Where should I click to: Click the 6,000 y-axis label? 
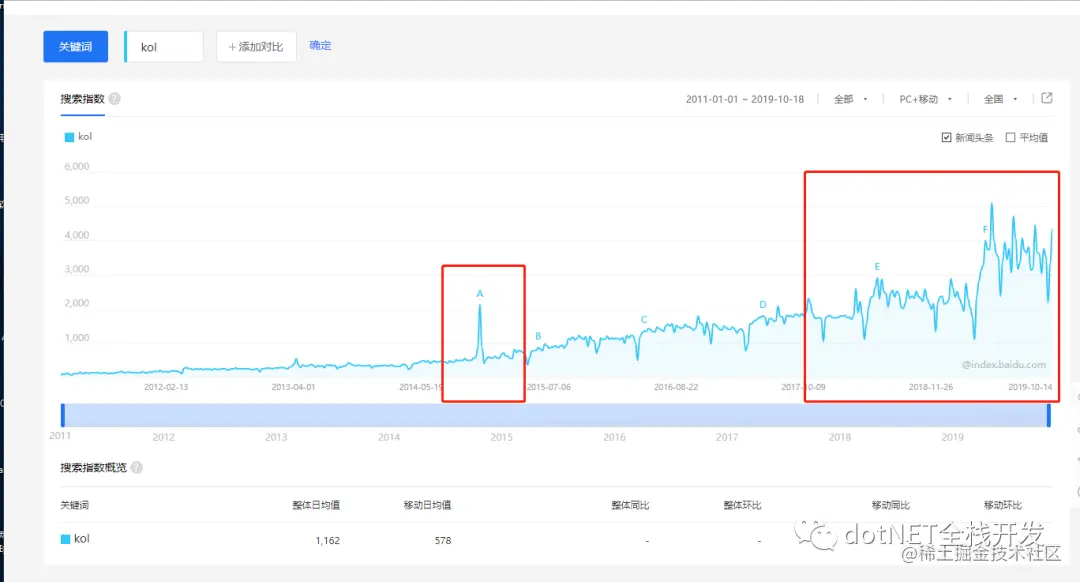point(76,167)
